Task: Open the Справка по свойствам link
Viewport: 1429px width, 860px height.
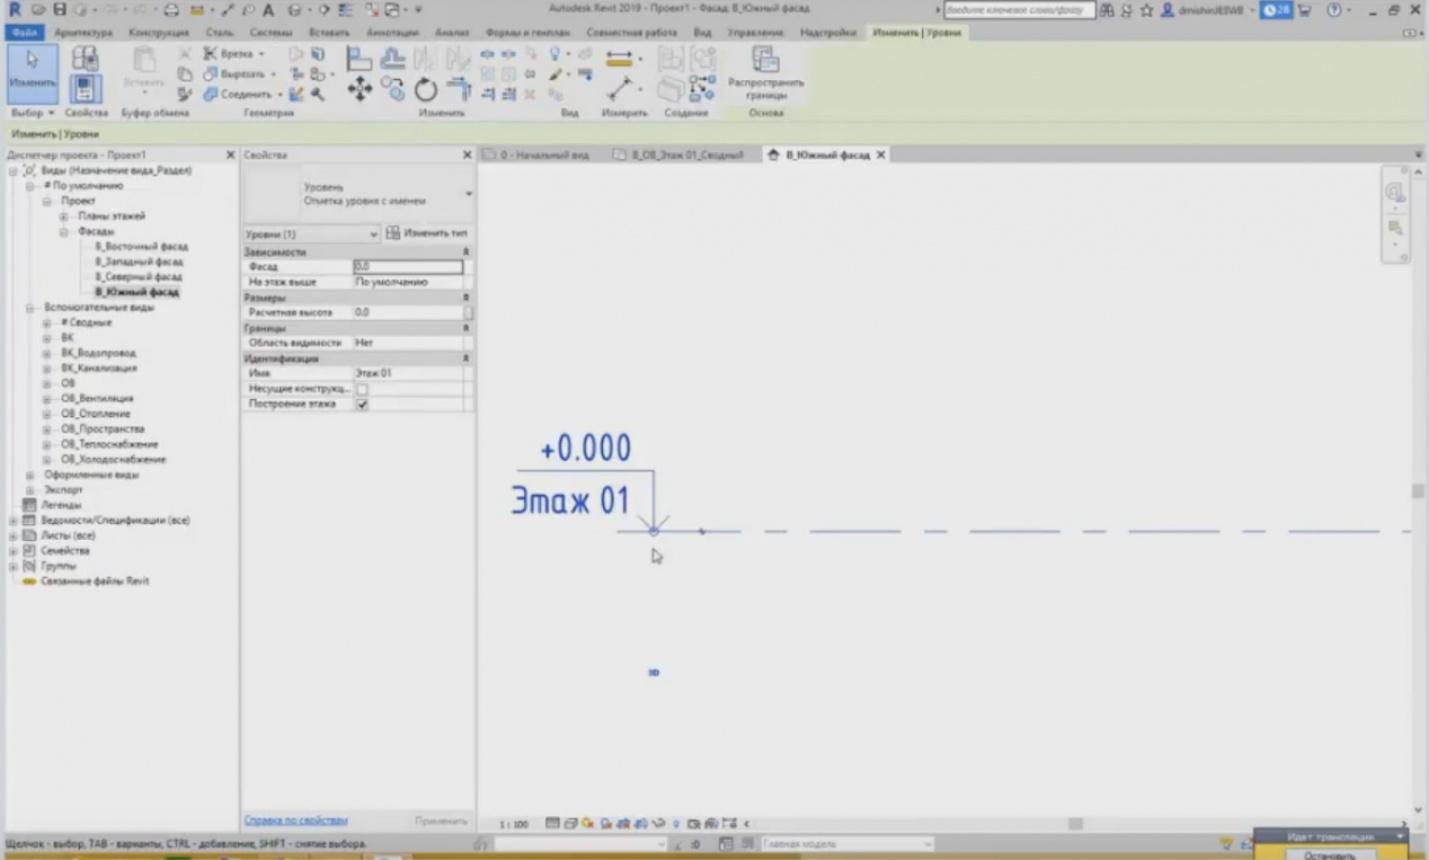Action: (x=296, y=820)
